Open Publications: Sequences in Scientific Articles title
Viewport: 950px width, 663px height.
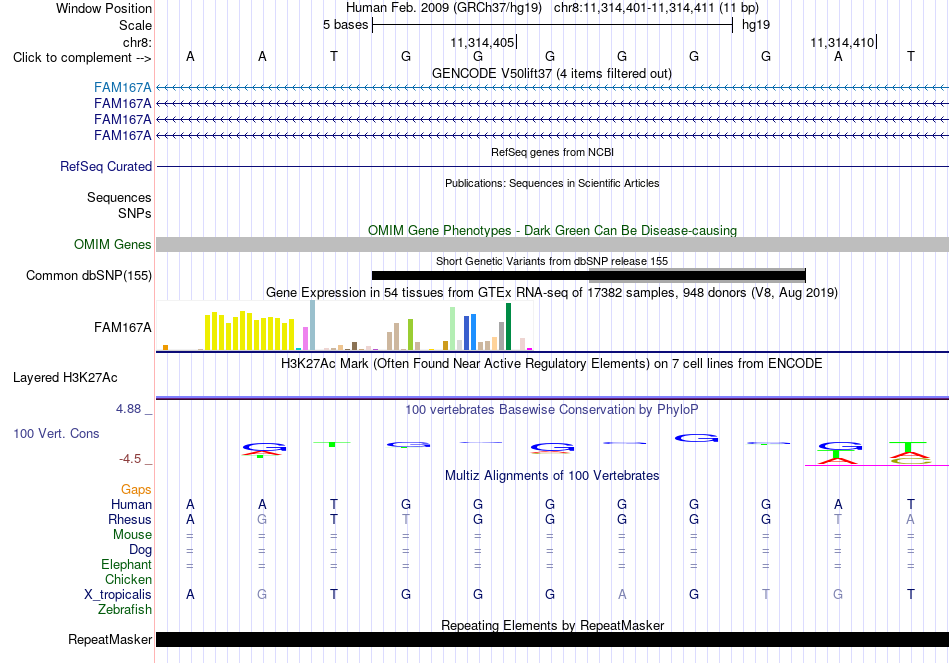(x=552, y=183)
